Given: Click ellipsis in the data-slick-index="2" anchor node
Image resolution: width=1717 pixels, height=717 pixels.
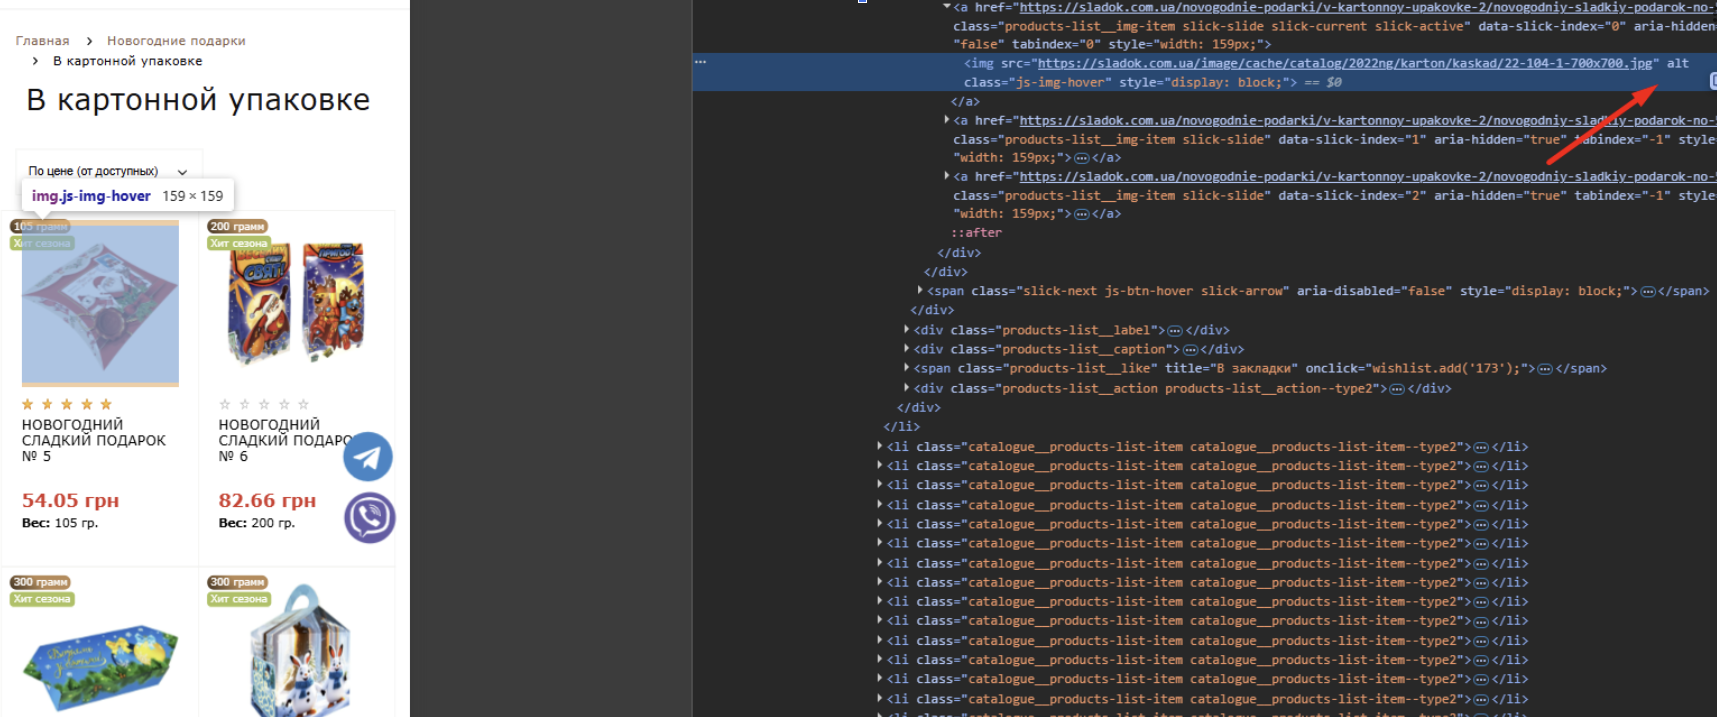Looking at the screenshot, I should (1082, 214).
